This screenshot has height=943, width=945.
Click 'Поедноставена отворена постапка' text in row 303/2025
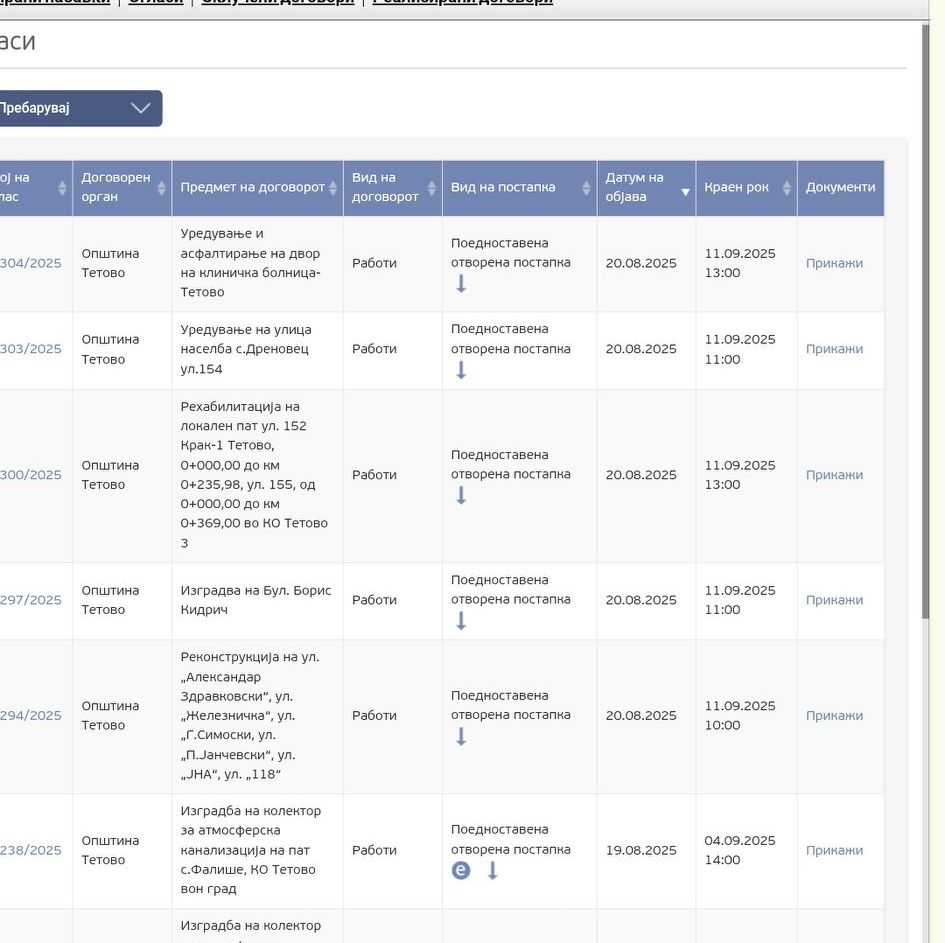coord(510,339)
